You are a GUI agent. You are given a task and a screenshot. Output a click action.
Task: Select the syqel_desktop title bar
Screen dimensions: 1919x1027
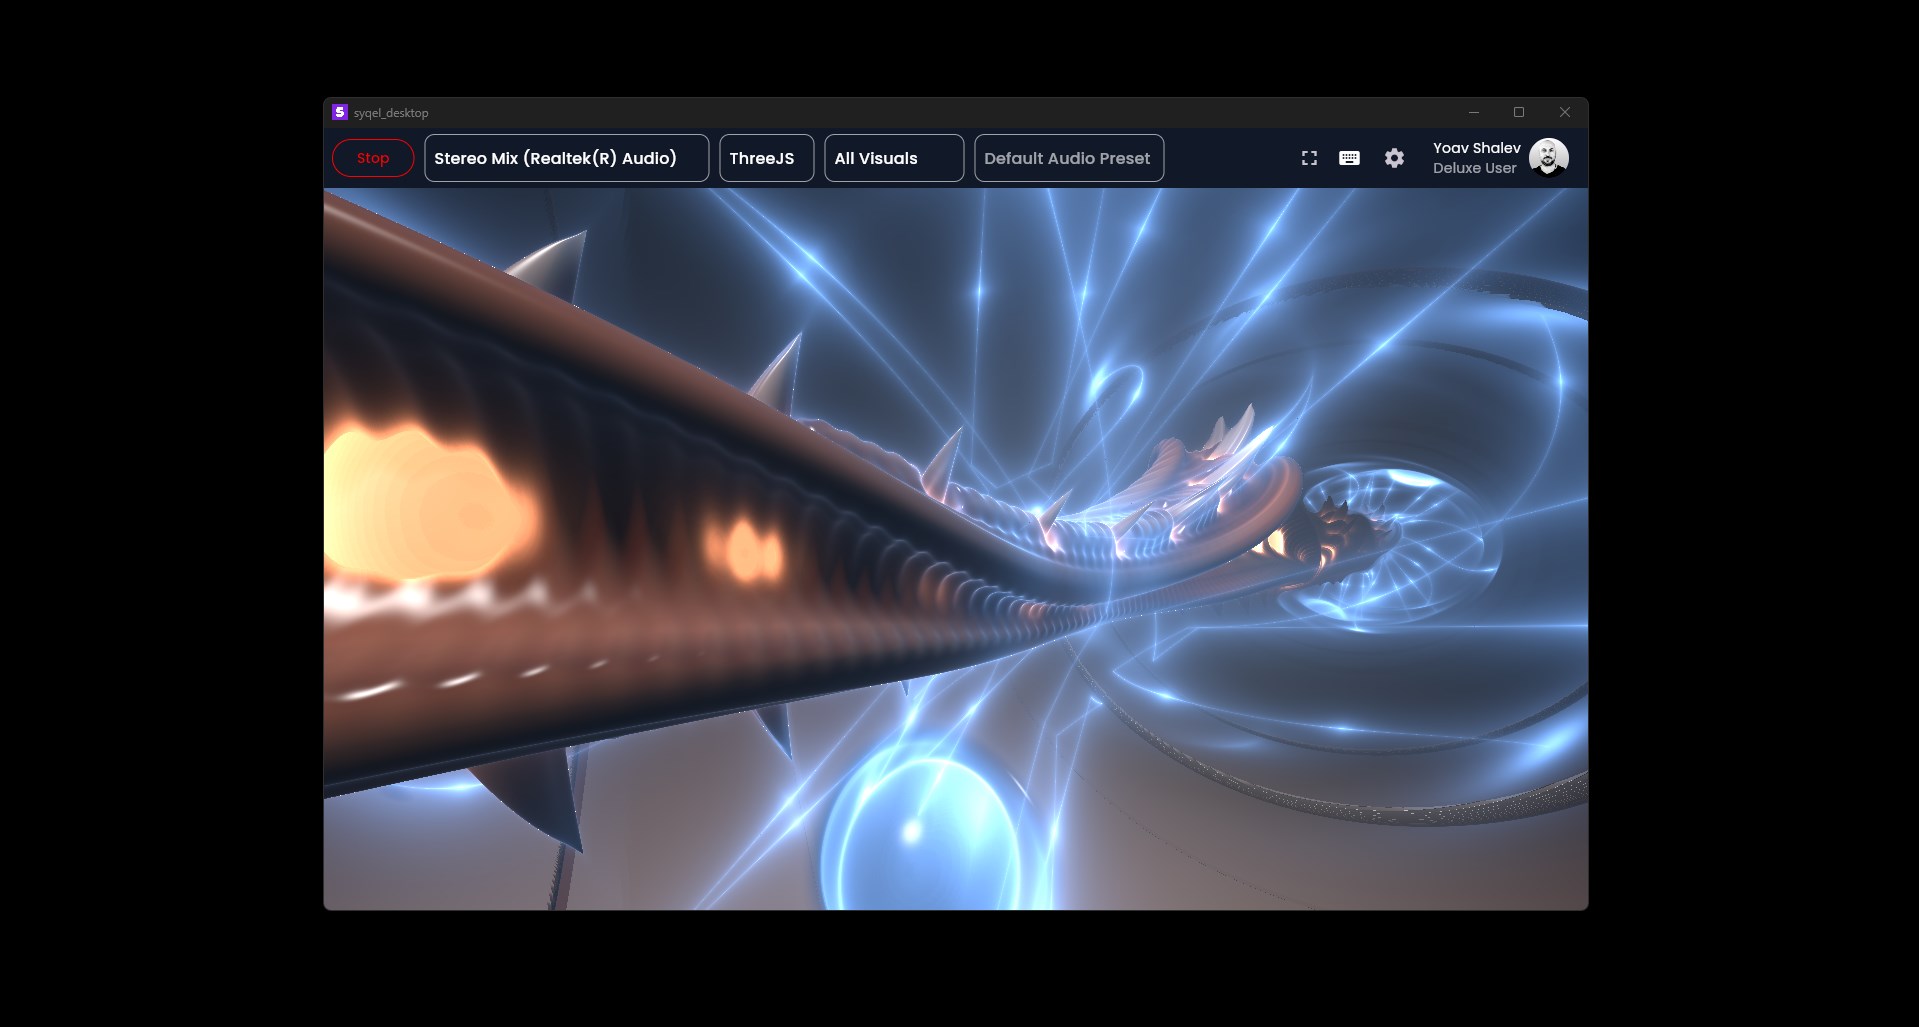[x=390, y=112]
